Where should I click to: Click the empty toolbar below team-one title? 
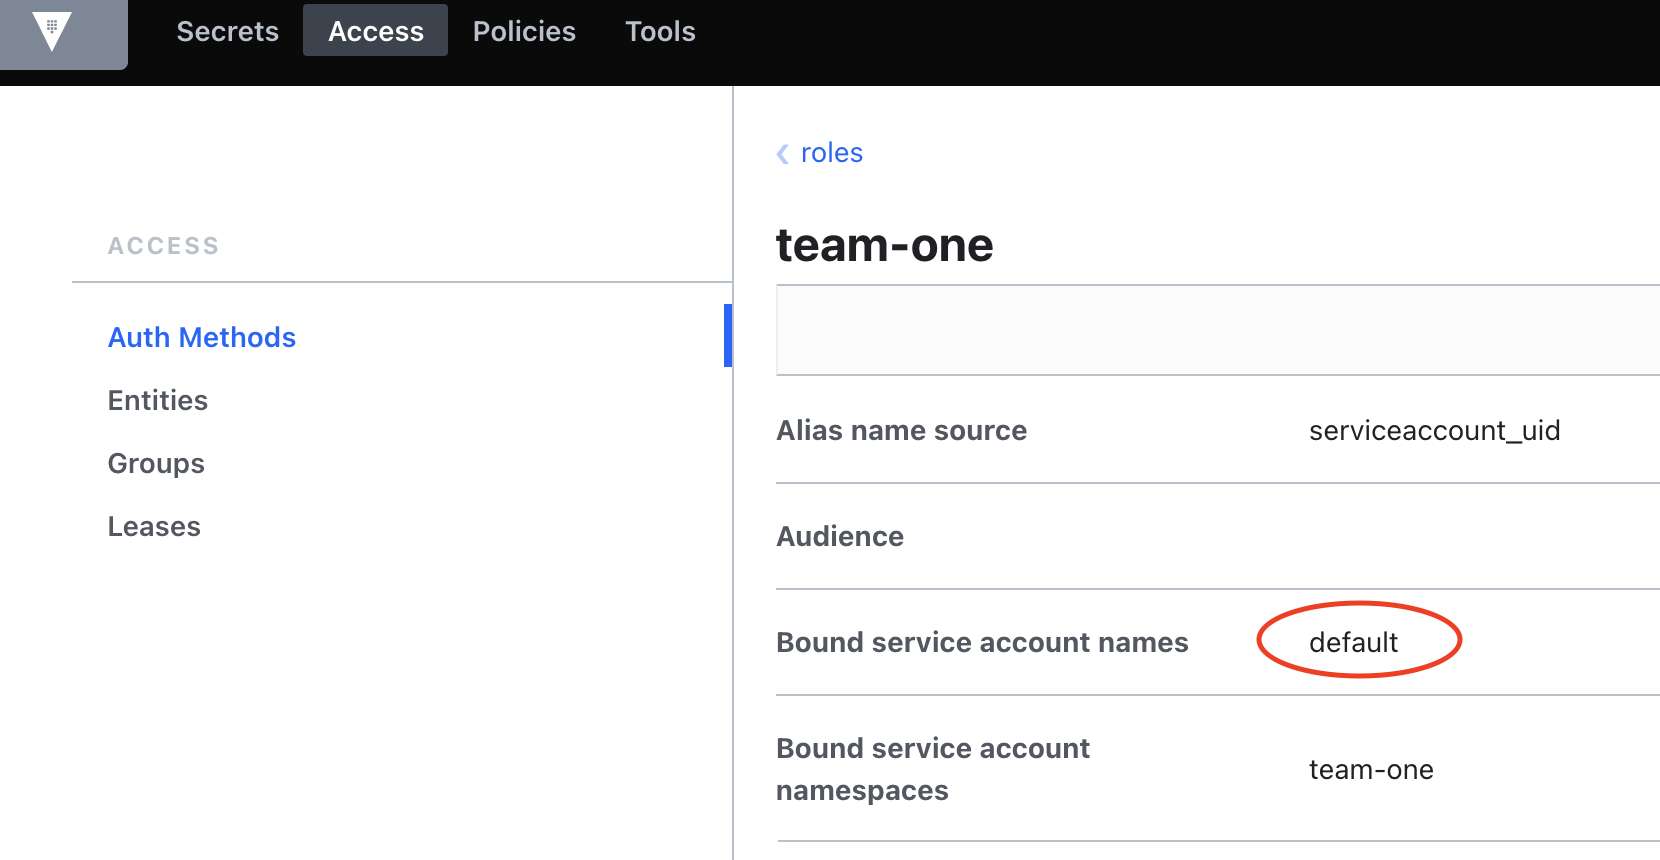click(x=1216, y=330)
